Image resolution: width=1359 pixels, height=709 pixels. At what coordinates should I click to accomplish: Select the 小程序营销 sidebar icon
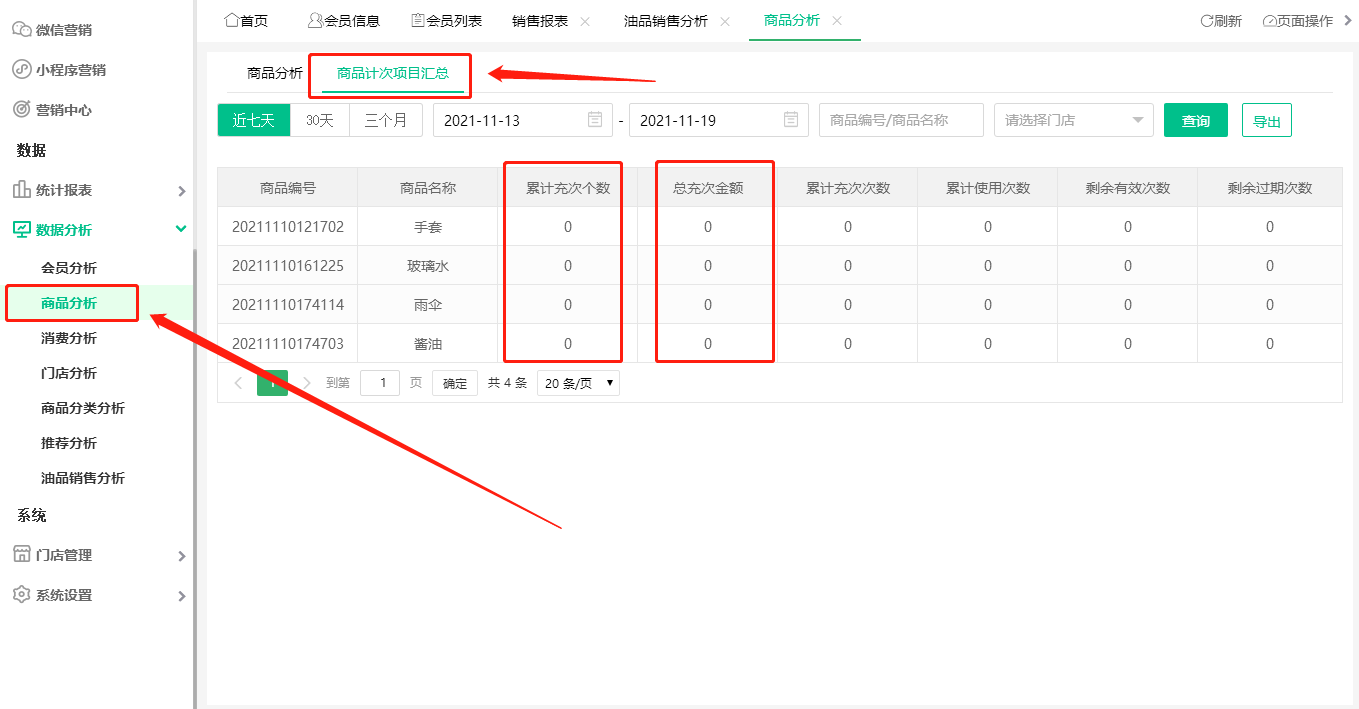click(21, 69)
